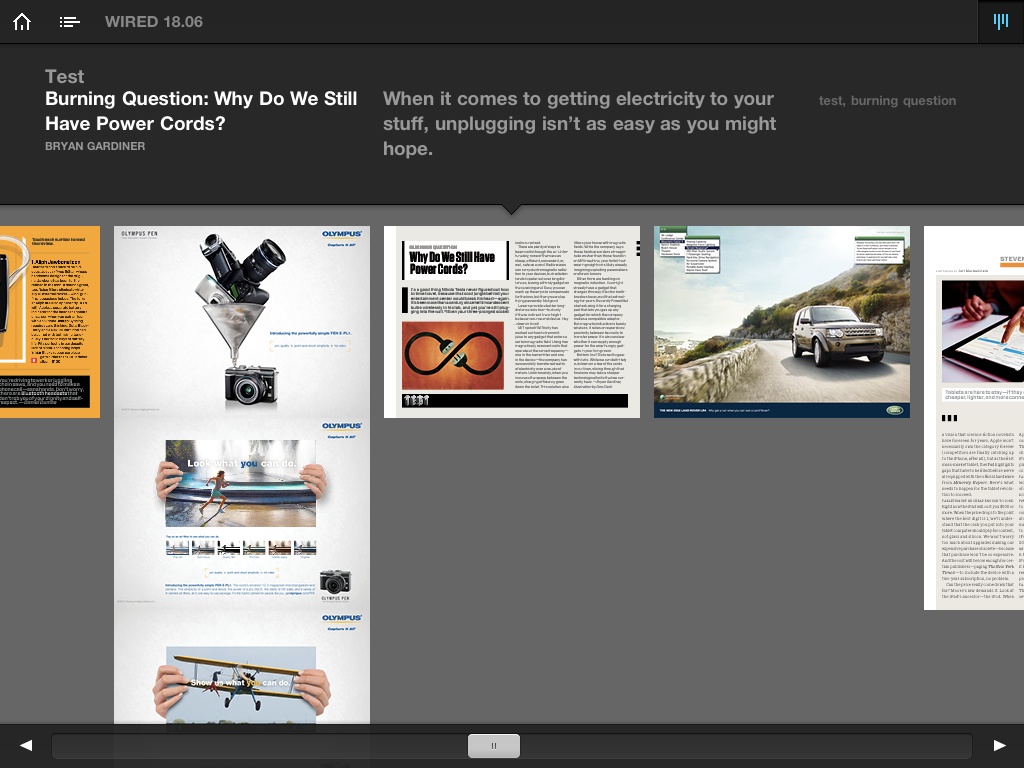Open the Power Cords article thumbnail
Screen dimensions: 1024x768
coord(512,322)
